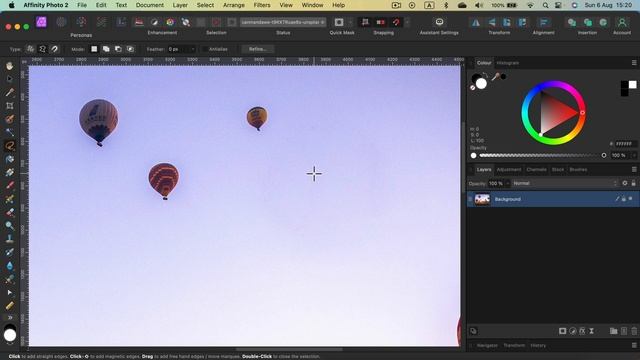Open the Feather value dropdown

pos(193,49)
